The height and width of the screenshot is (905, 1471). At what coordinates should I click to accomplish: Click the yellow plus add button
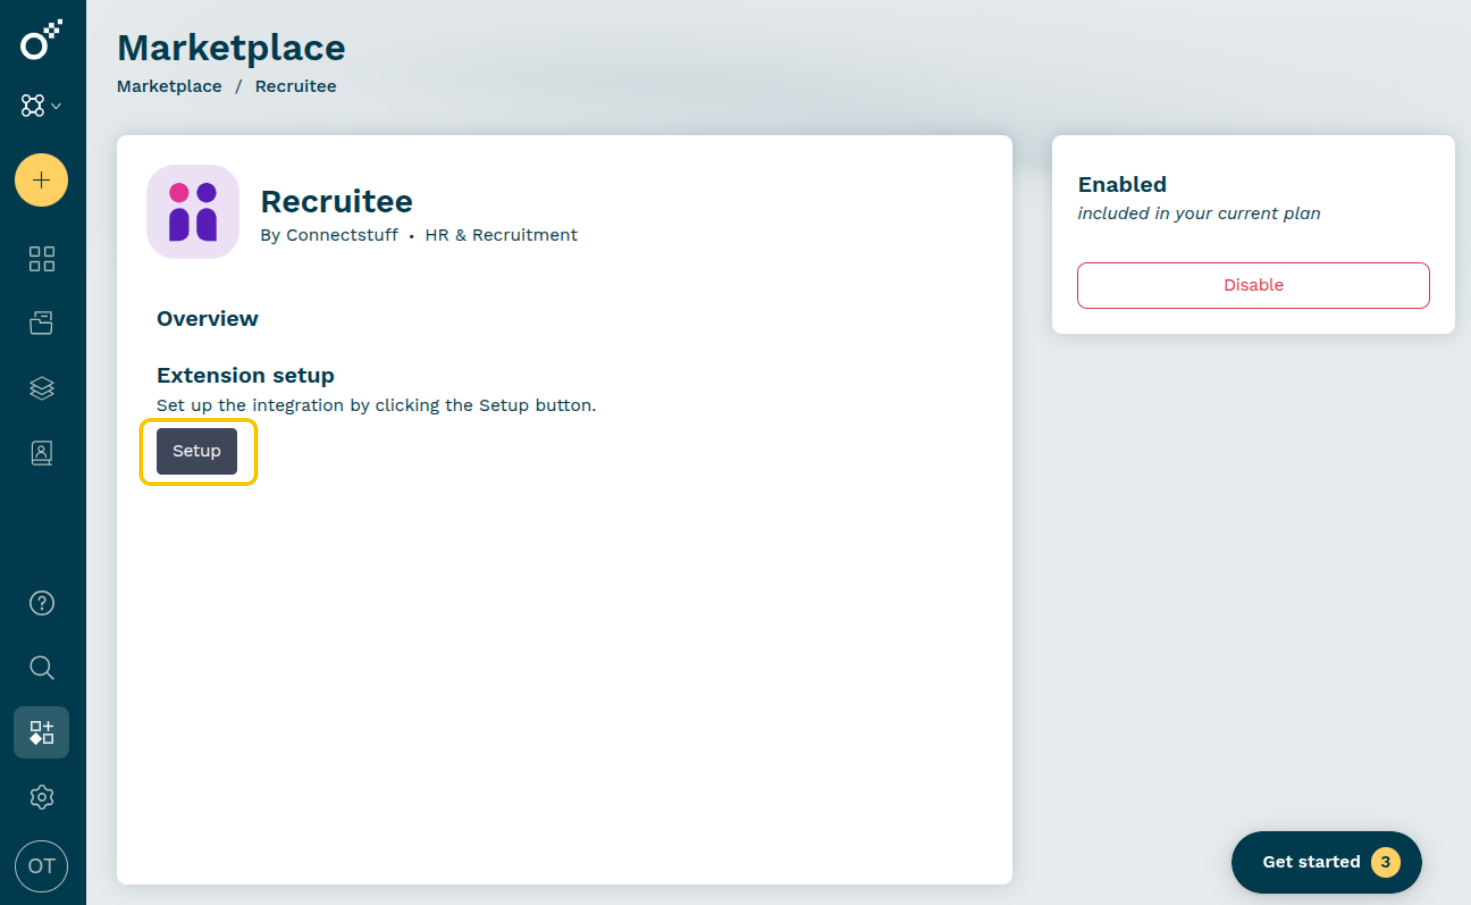[x=41, y=180]
